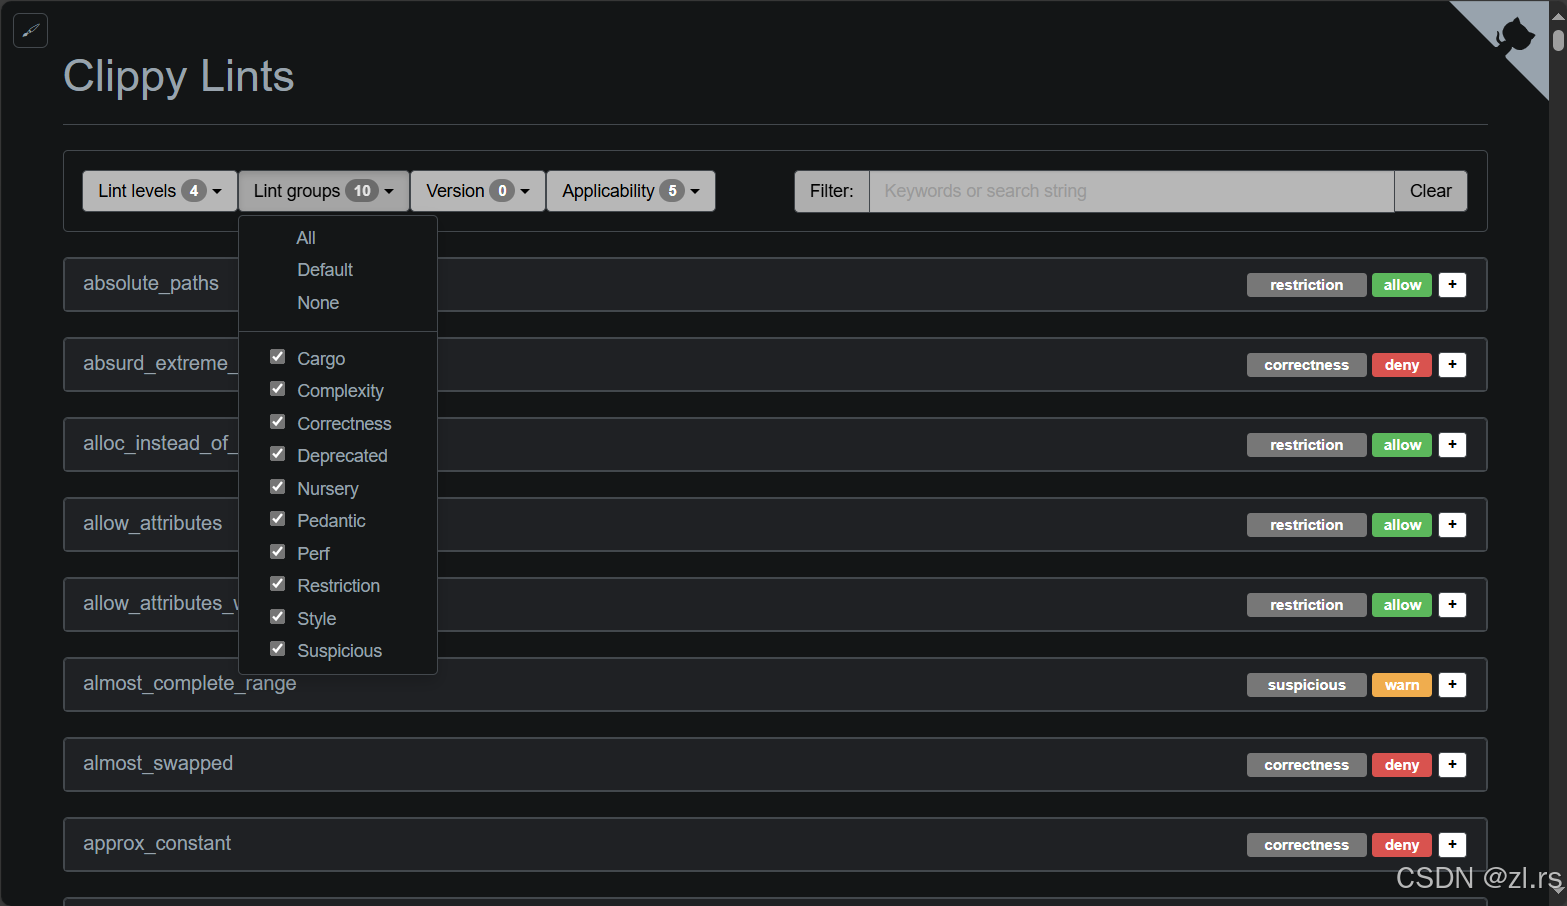The width and height of the screenshot is (1567, 906).
Task: Uncheck the Nursery lint group
Action: tap(278, 487)
